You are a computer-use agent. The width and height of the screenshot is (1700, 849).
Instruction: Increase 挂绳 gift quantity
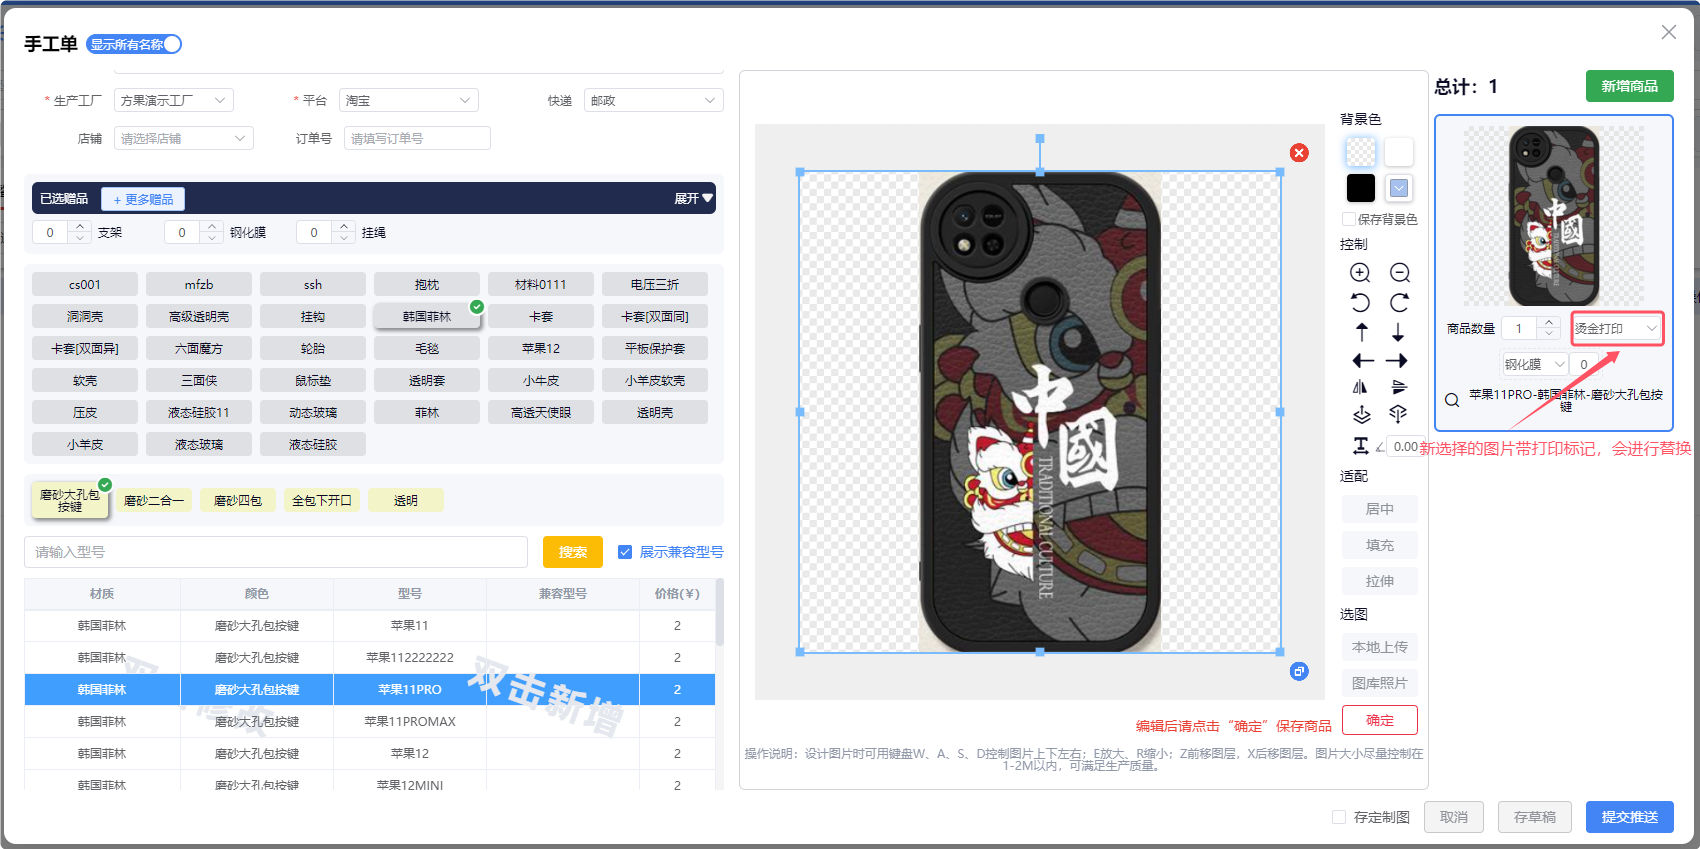click(x=344, y=227)
